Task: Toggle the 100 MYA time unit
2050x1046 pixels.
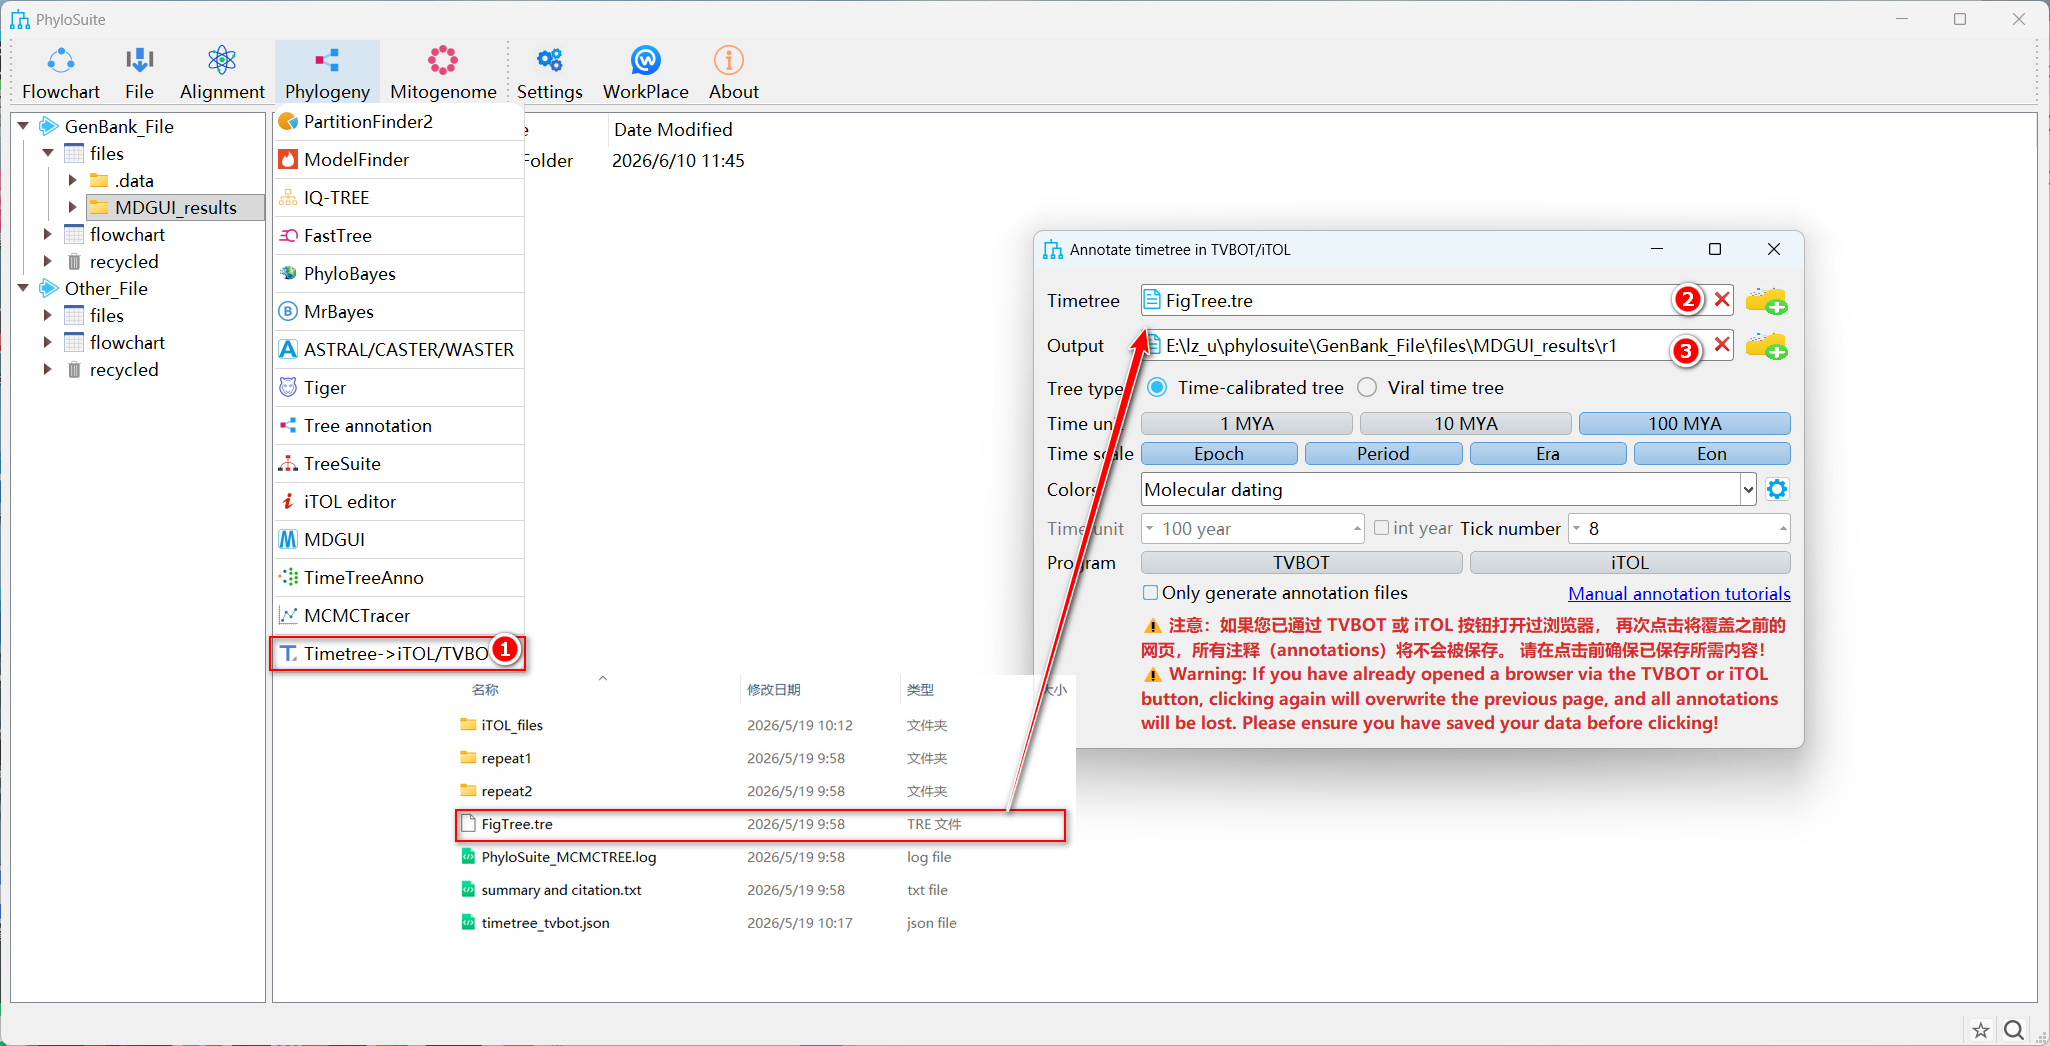Action: coord(1685,424)
